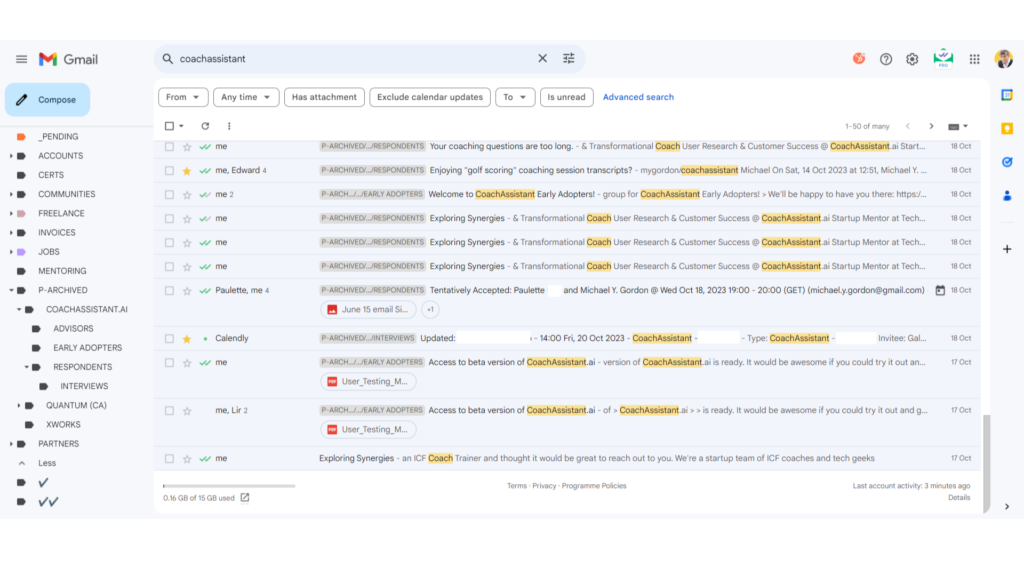Open the account profile avatar
This screenshot has height=576, width=1024.
[x=1004, y=59]
